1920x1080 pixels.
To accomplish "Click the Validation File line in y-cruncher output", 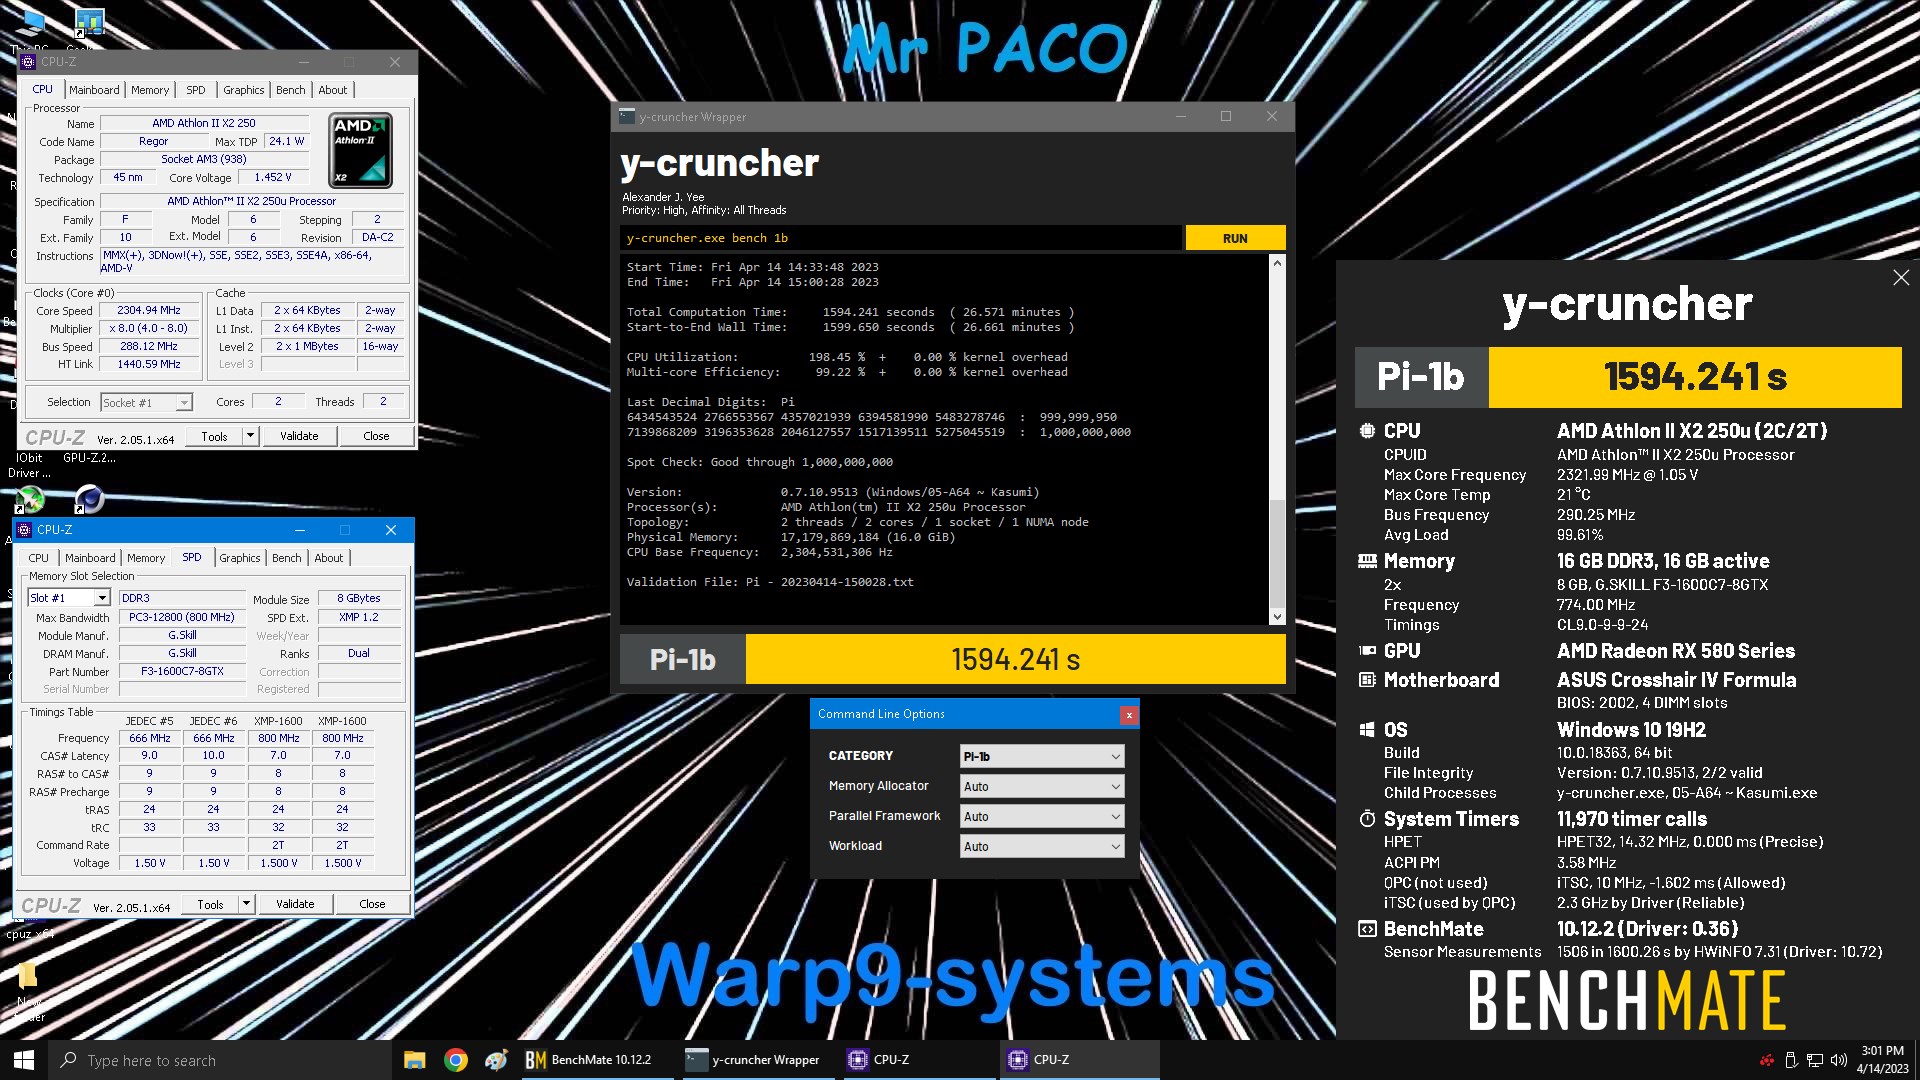I will point(770,582).
